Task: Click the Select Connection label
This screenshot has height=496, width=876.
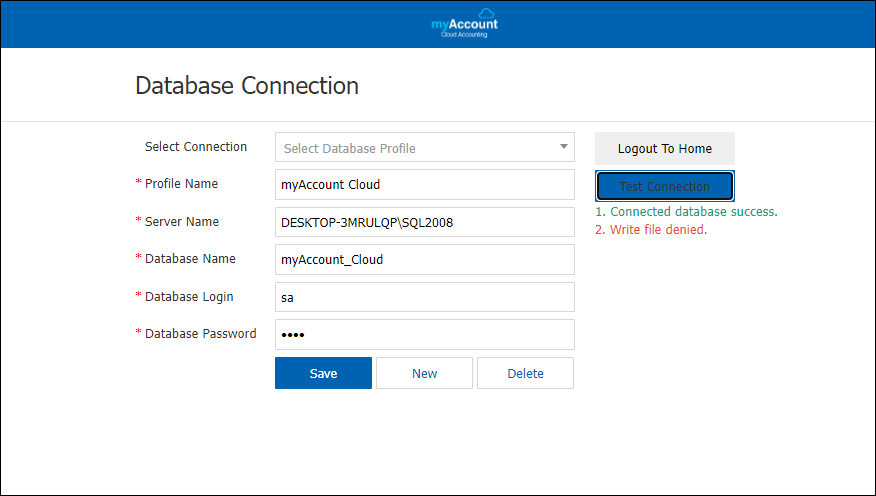Action: pyautogui.click(x=196, y=146)
